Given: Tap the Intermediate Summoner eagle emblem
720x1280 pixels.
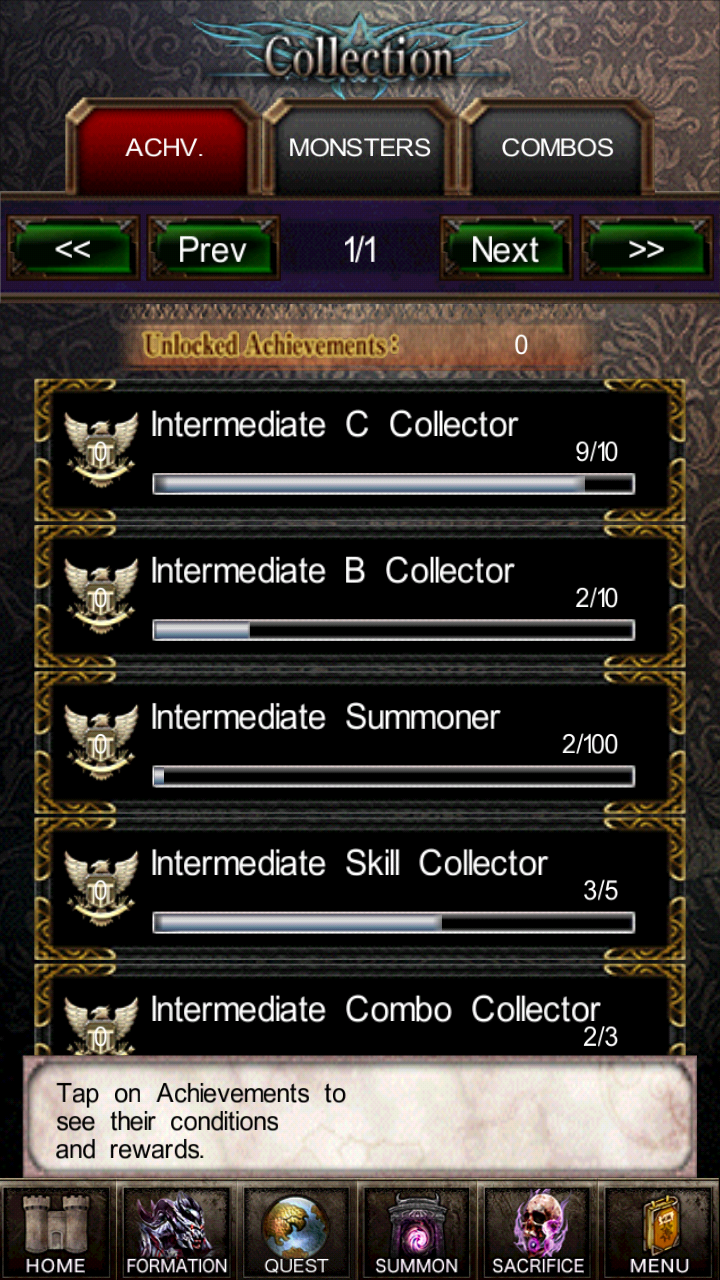Looking at the screenshot, I should [101, 741].
